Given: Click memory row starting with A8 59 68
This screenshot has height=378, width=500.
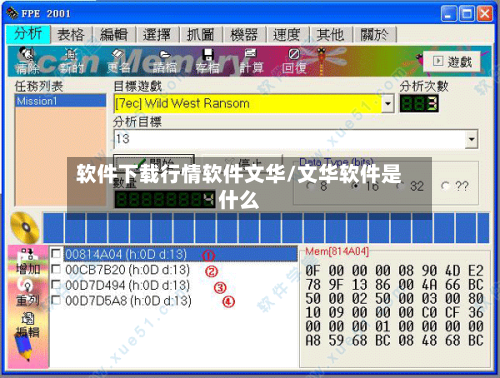Looking at the screenshot, I should pyautogui.click(x=394, y=340).
